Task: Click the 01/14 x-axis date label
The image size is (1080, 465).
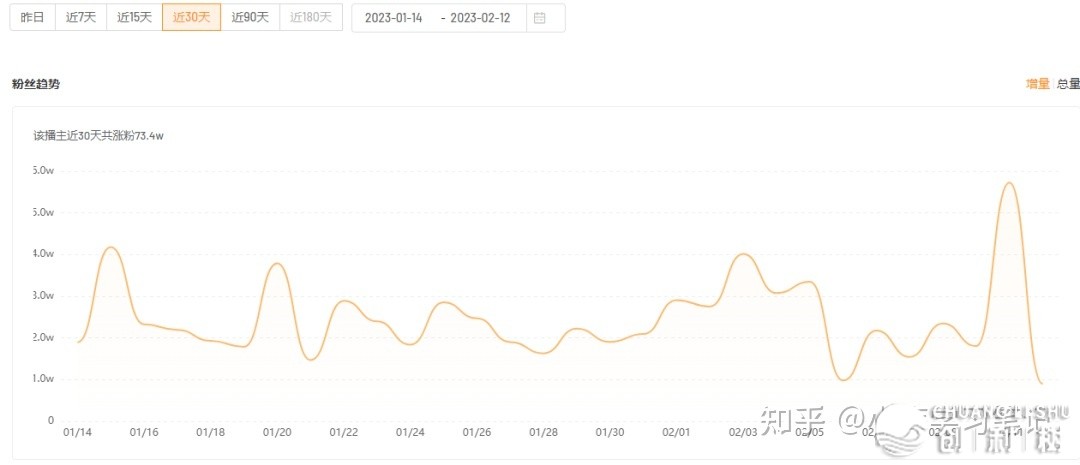Action: [x=77, y=432]
